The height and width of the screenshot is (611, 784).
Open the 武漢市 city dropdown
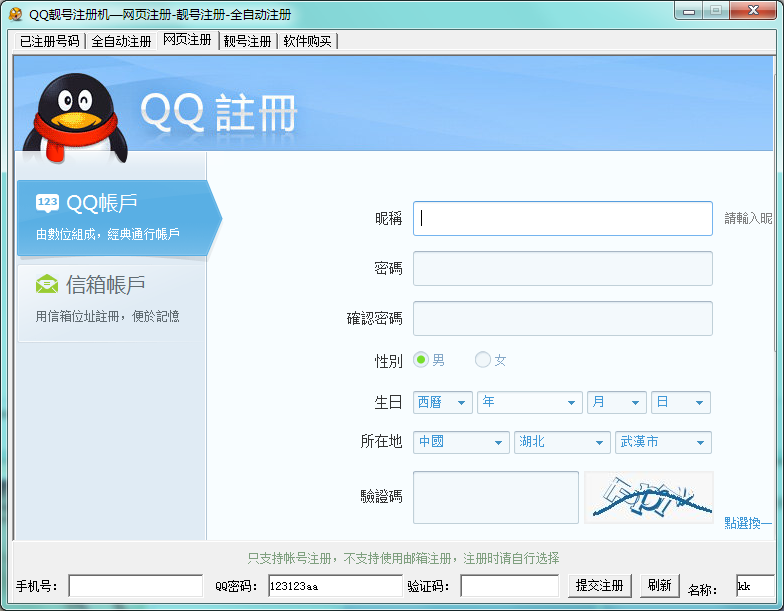[x=663, y=442]
